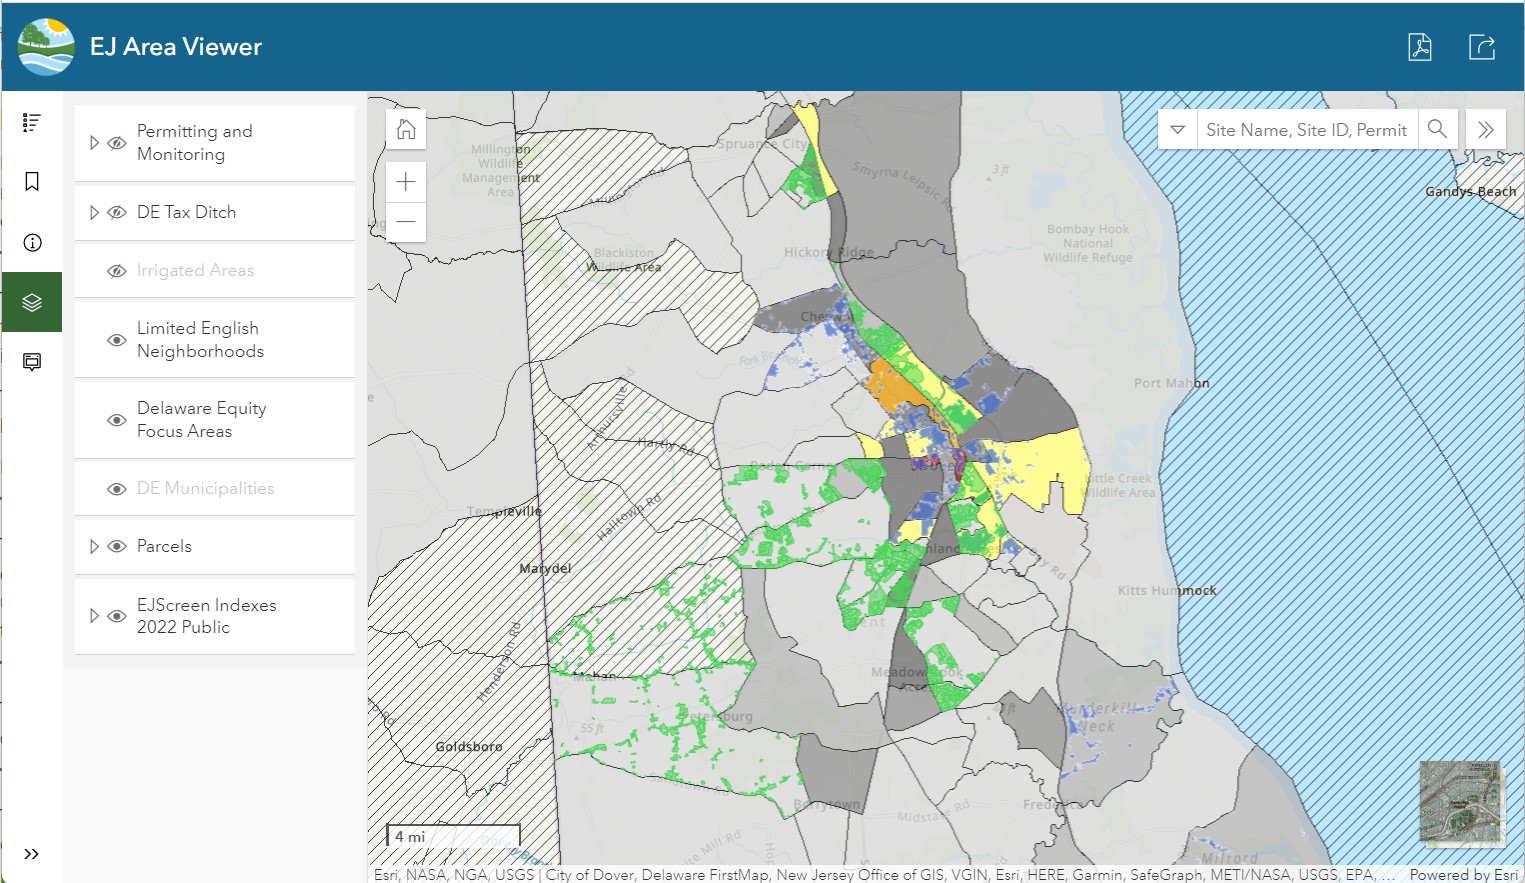
Task: Toggle visibility of Delaware Equity Focus Areas
Action: [116, 419]
